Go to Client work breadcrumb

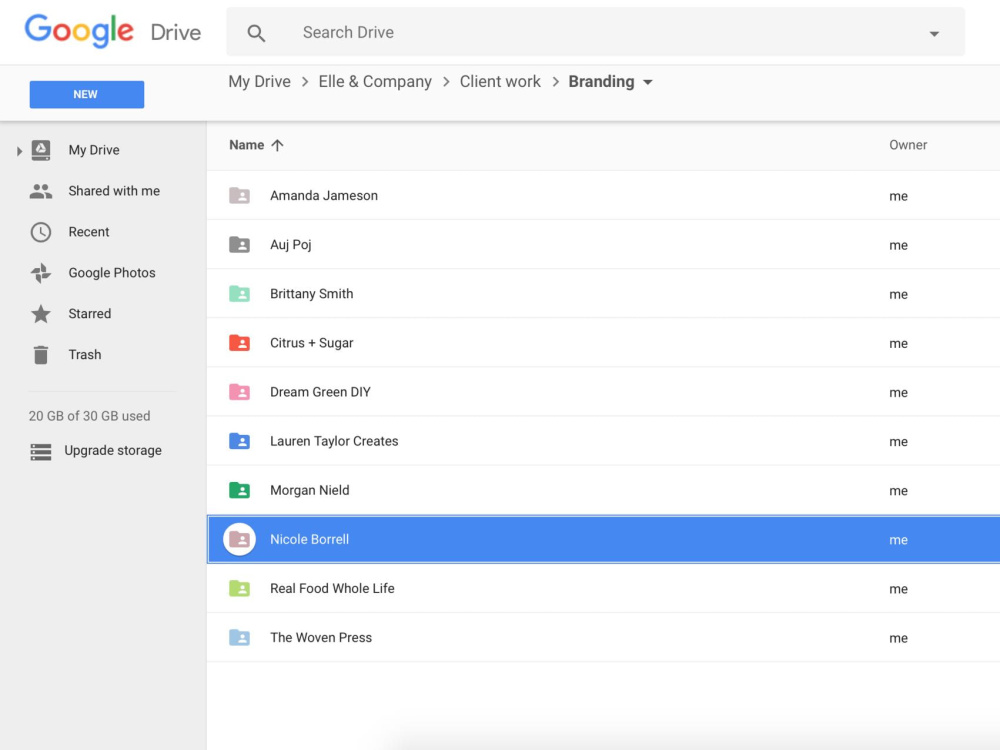(500, 82)
